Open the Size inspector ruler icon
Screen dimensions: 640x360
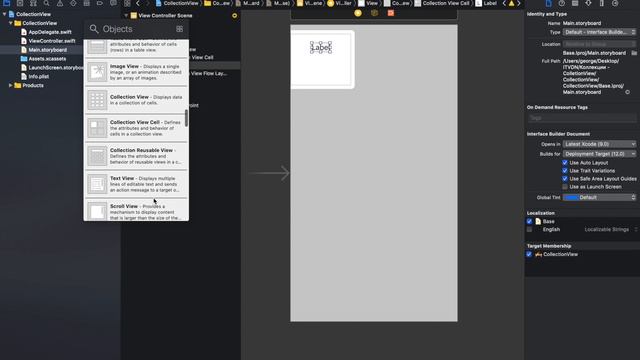[602, 3]
